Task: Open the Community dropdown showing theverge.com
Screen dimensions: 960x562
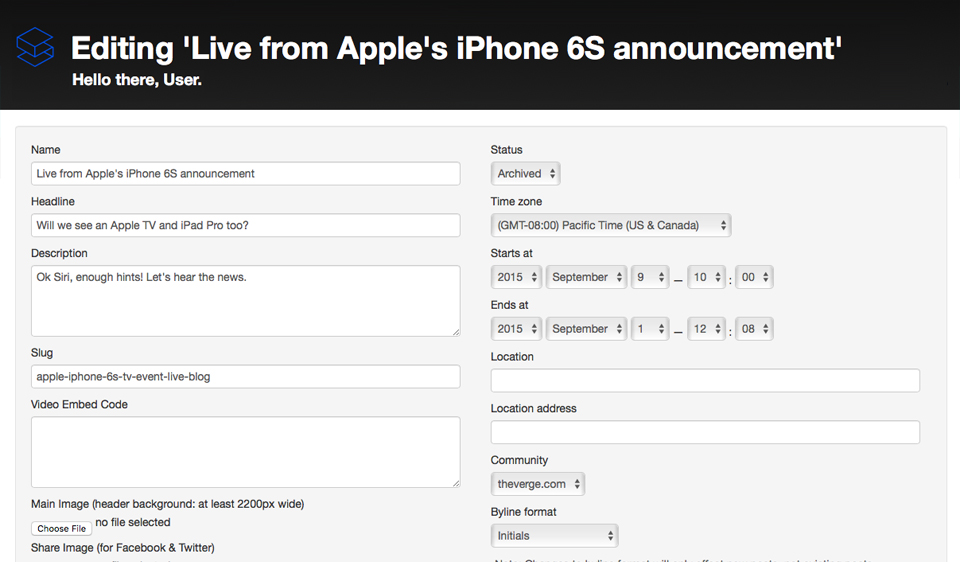Action: click(x=537, y=484)
